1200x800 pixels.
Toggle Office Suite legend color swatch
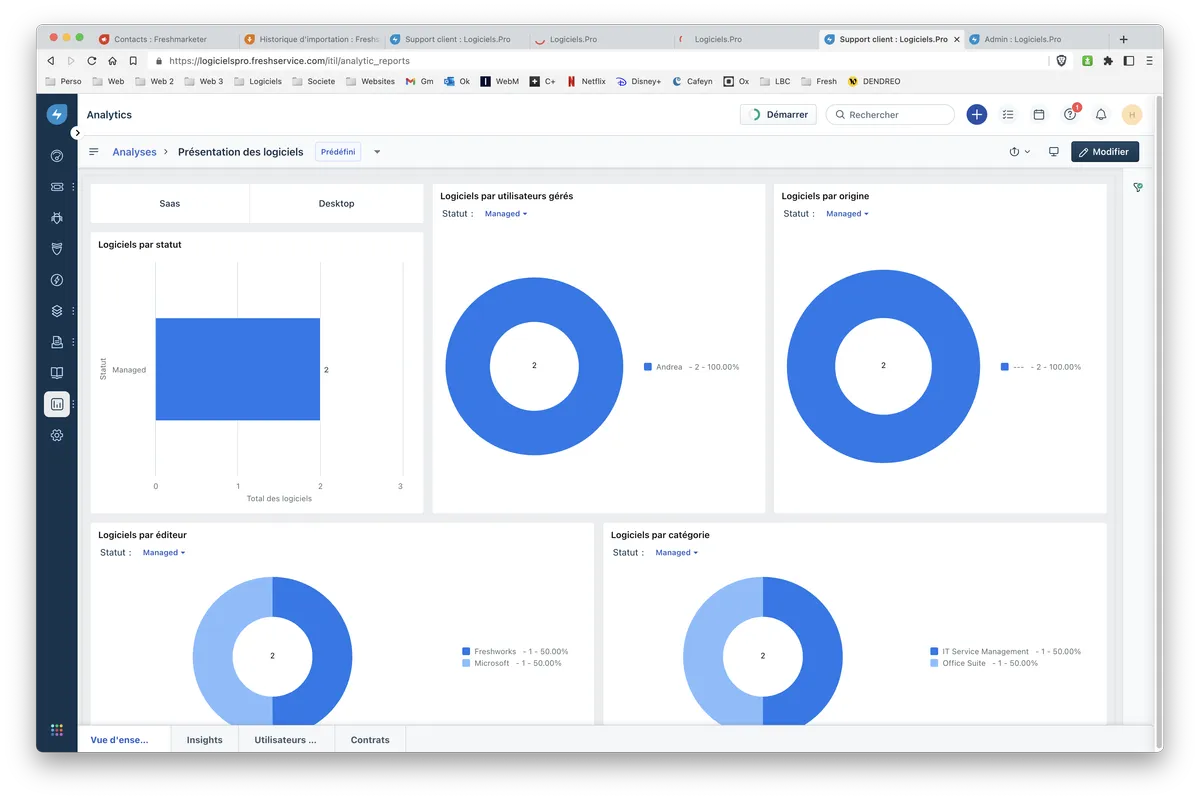point(934,663)
